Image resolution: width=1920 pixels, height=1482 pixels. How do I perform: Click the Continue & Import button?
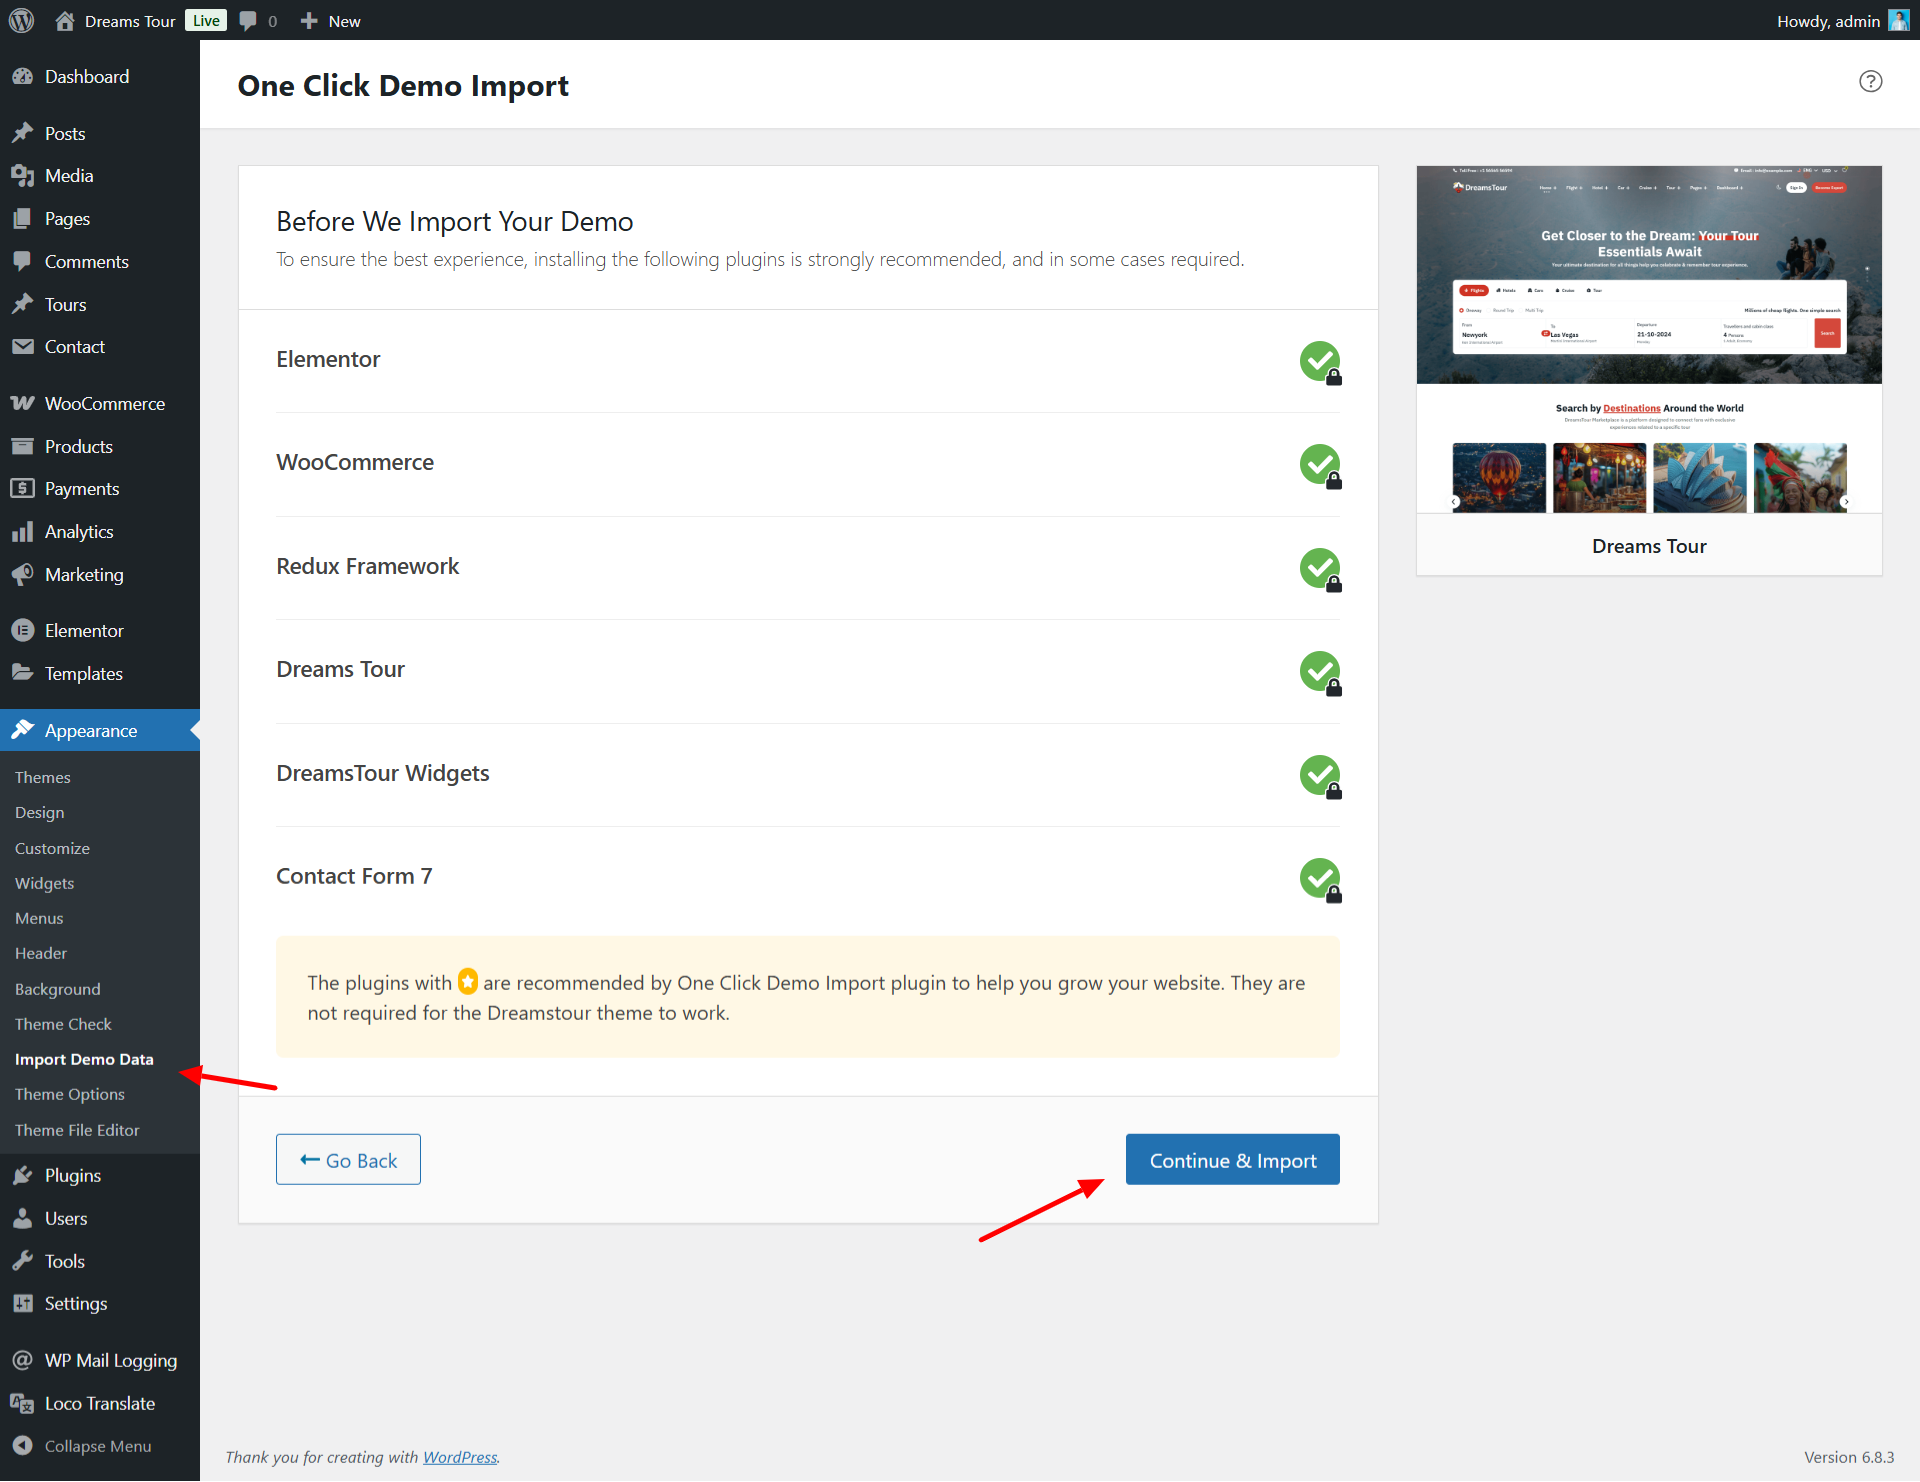1232,1160
